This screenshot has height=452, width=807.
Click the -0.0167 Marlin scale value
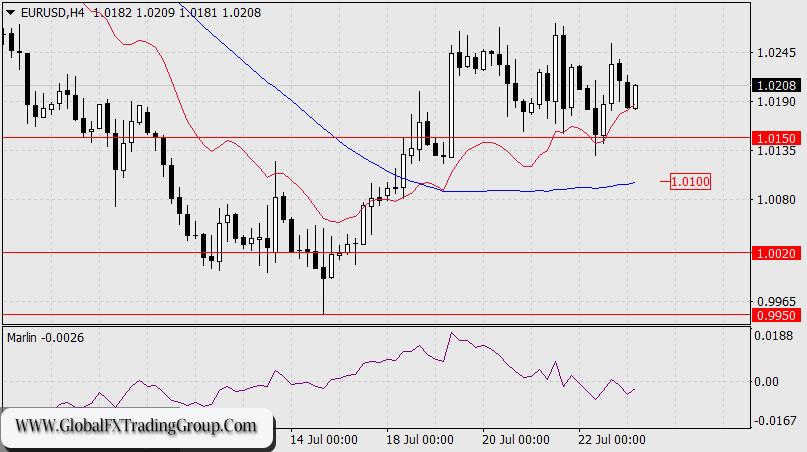tap(774, 421)
